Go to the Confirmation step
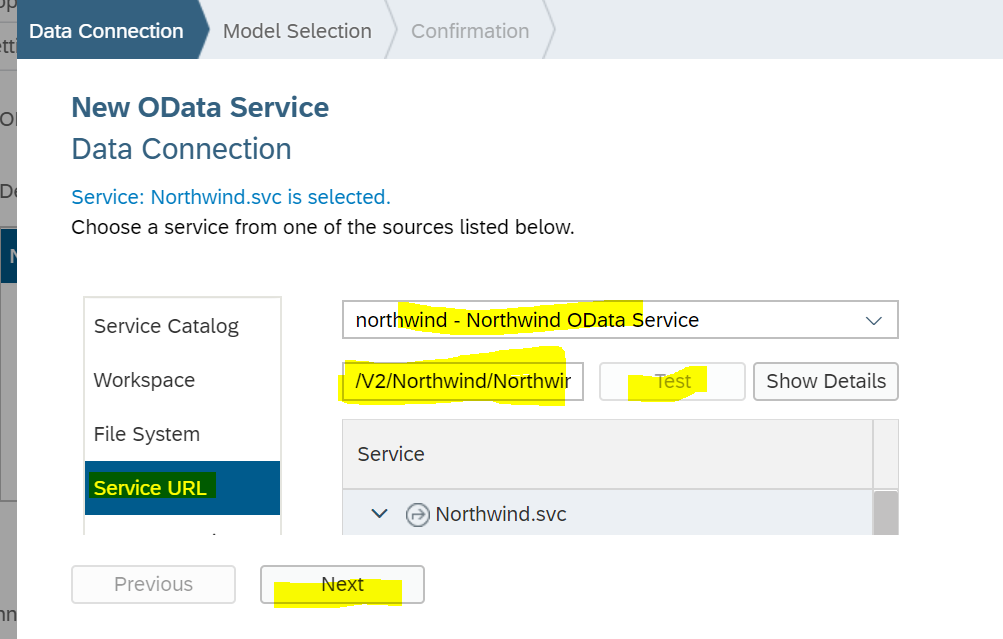The height and width of the screenshot is (639, 1003). point(470,31)
